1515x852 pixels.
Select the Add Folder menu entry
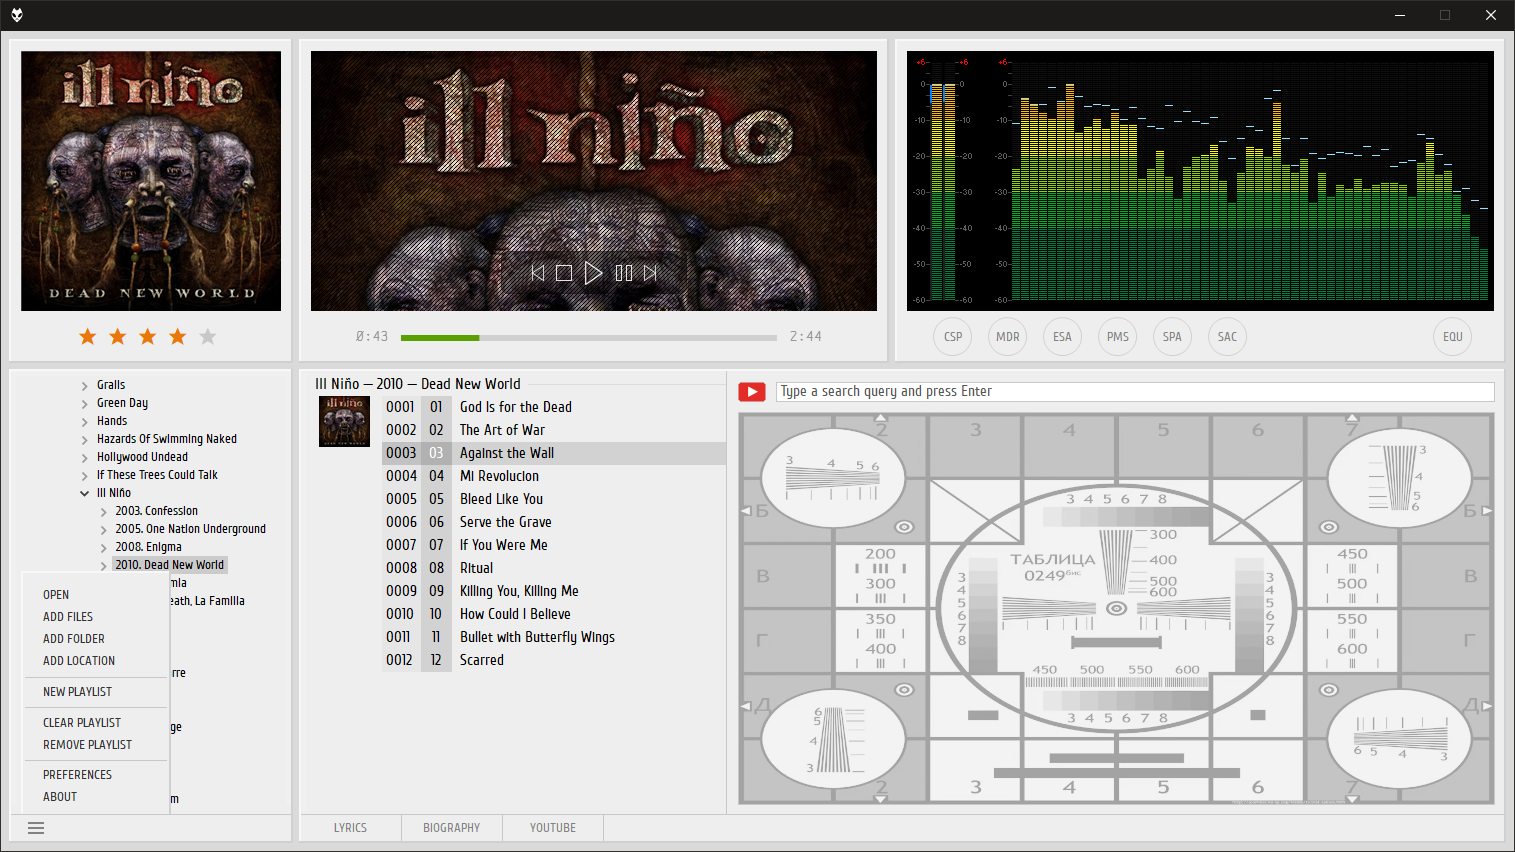[73, 639]
